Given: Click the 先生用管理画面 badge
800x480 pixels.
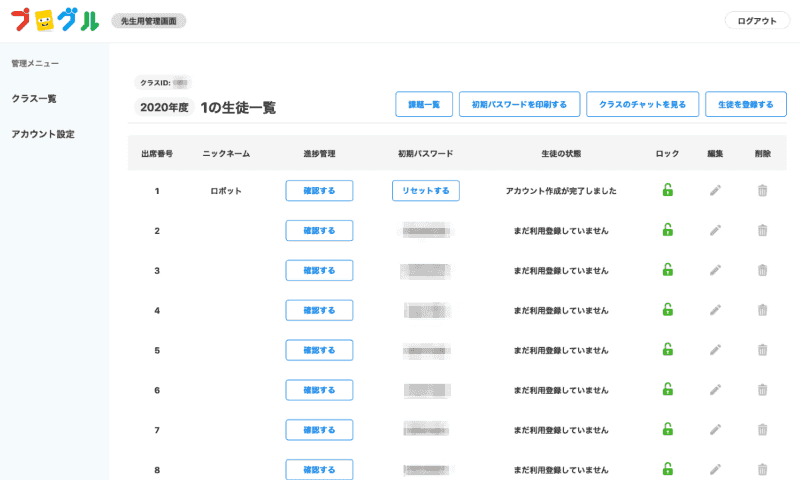Looking at the screenshot, I should coord(148,21).
